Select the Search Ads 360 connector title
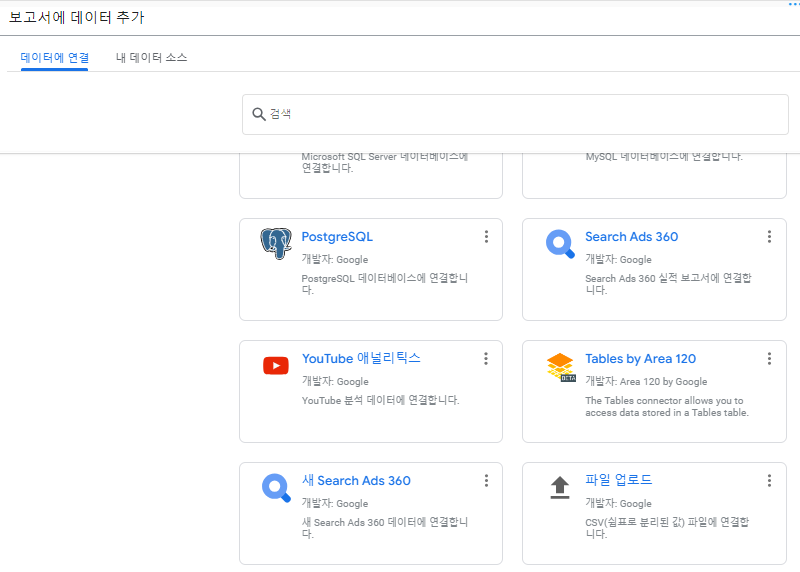 click(x=632, y=237)
